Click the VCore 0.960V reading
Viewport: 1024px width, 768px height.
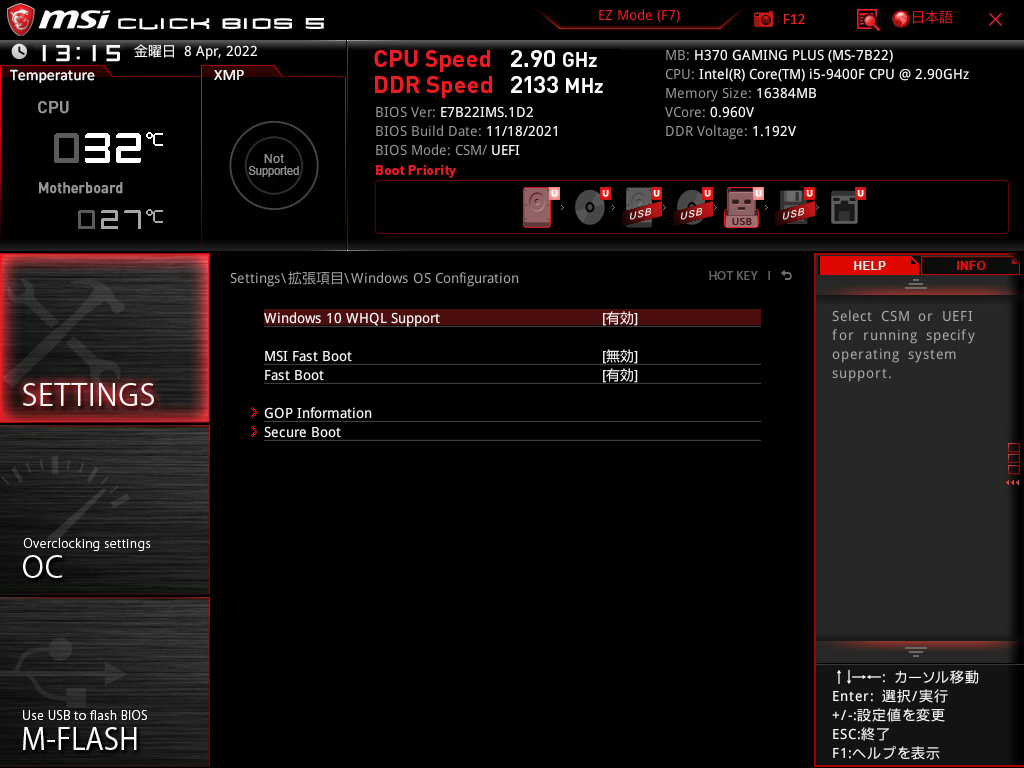(709, 112)
